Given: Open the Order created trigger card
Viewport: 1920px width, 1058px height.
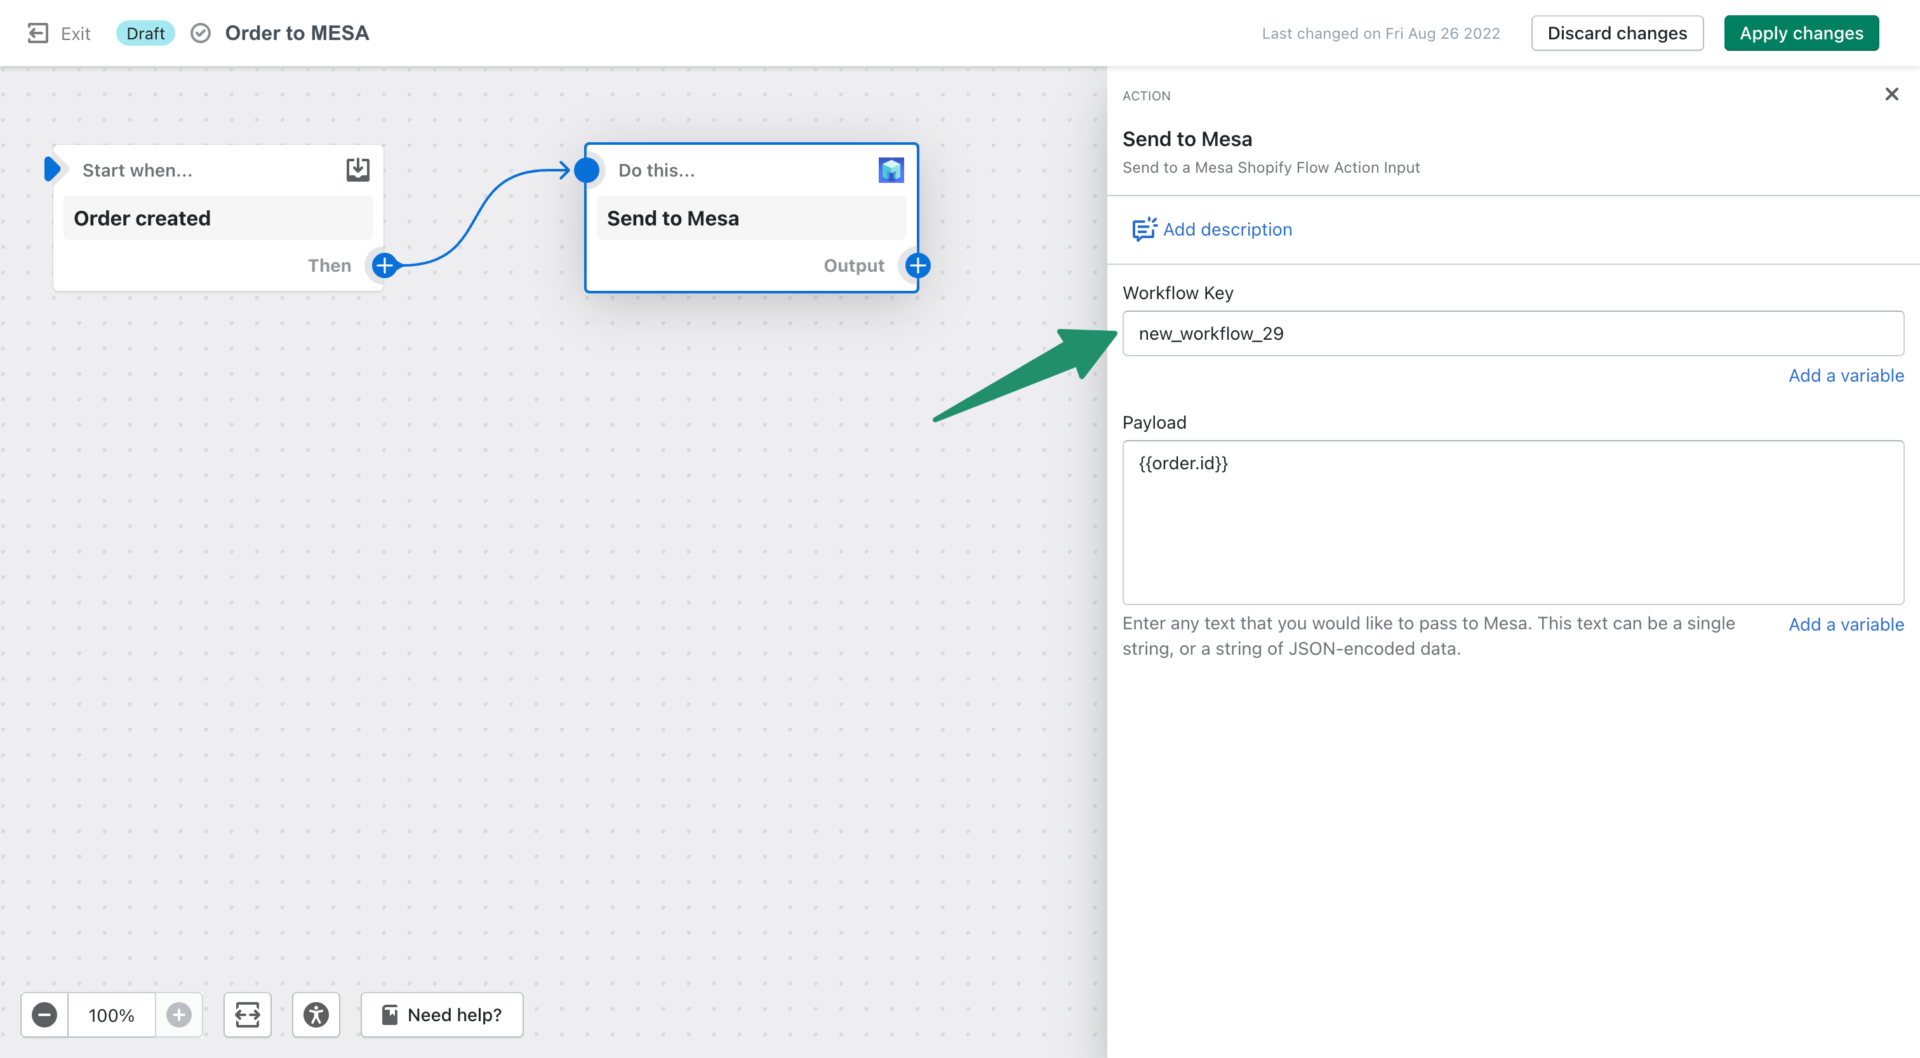Looking at the screenshot, I should pos(217,217).
